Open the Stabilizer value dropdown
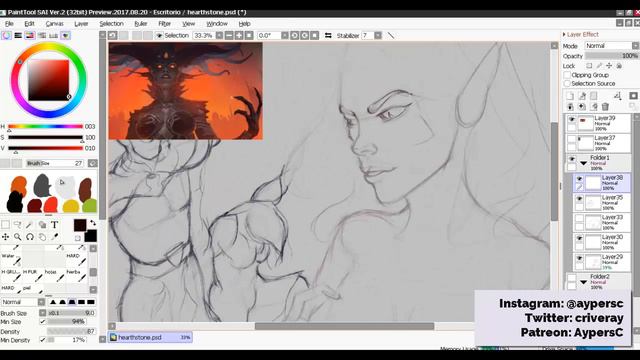Image resolution: width=640 pixels, height=360 pixels. click(378, 36)
